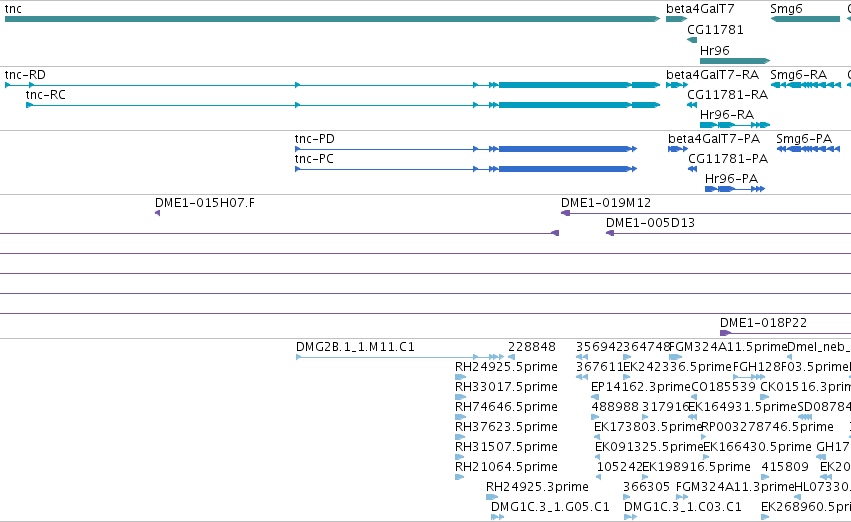The width and height of the screenshot is (851, 522).
Task: Click the 415809 feature label
Action: tap(785, 467)
